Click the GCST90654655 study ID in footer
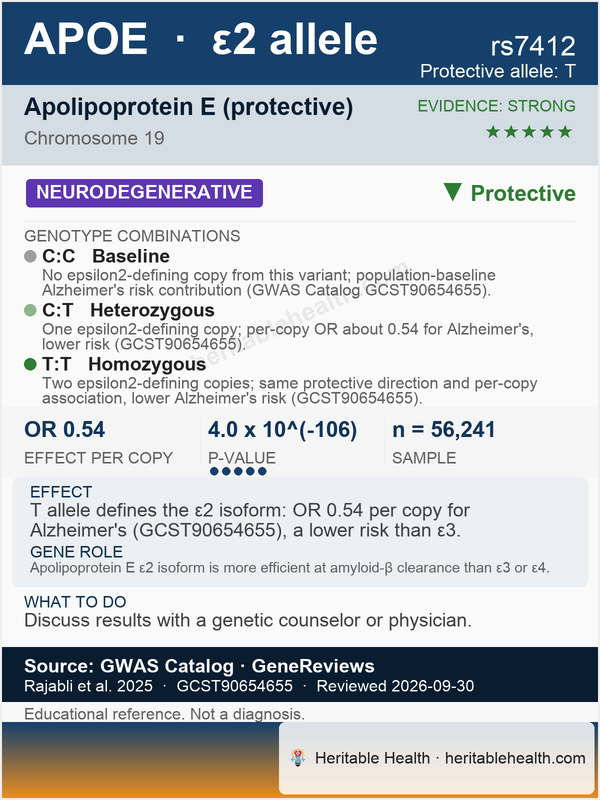This screenshot has width=600, height=800. 235,686
